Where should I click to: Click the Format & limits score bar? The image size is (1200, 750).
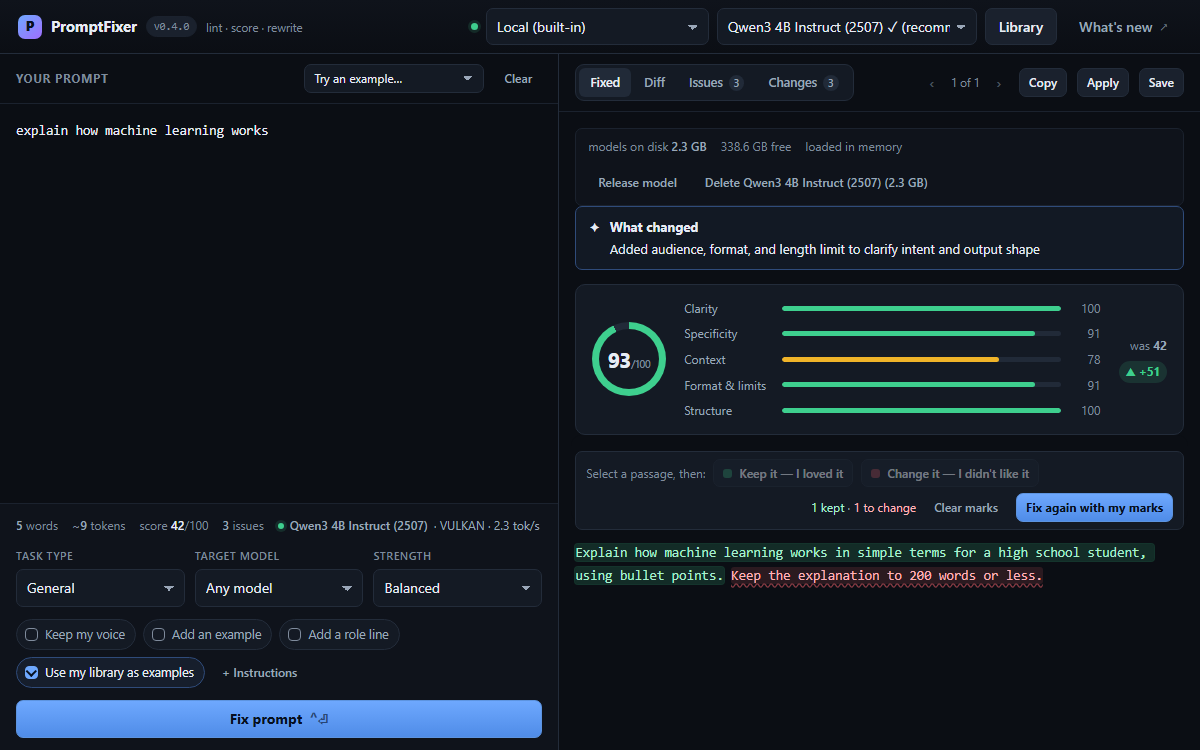[921, 385]
